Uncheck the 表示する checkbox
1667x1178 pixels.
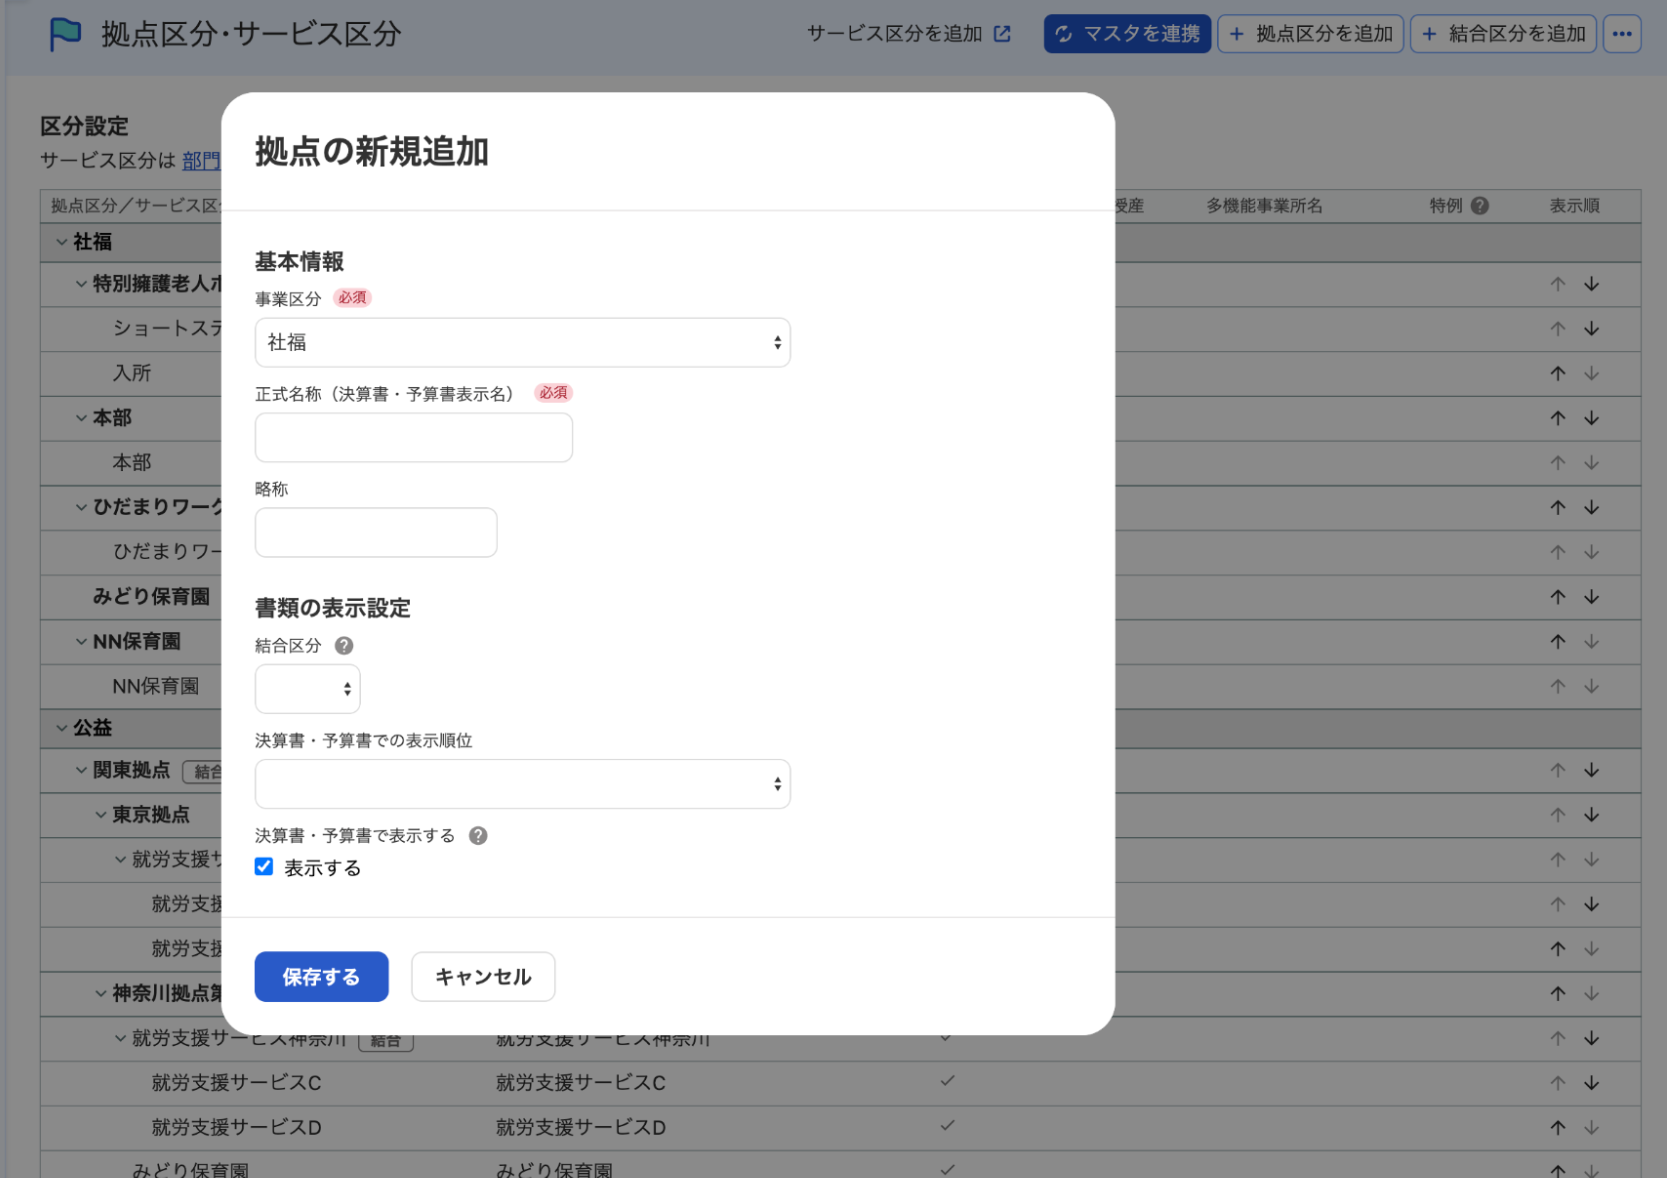pyautogui.click(x=264, y=867)
